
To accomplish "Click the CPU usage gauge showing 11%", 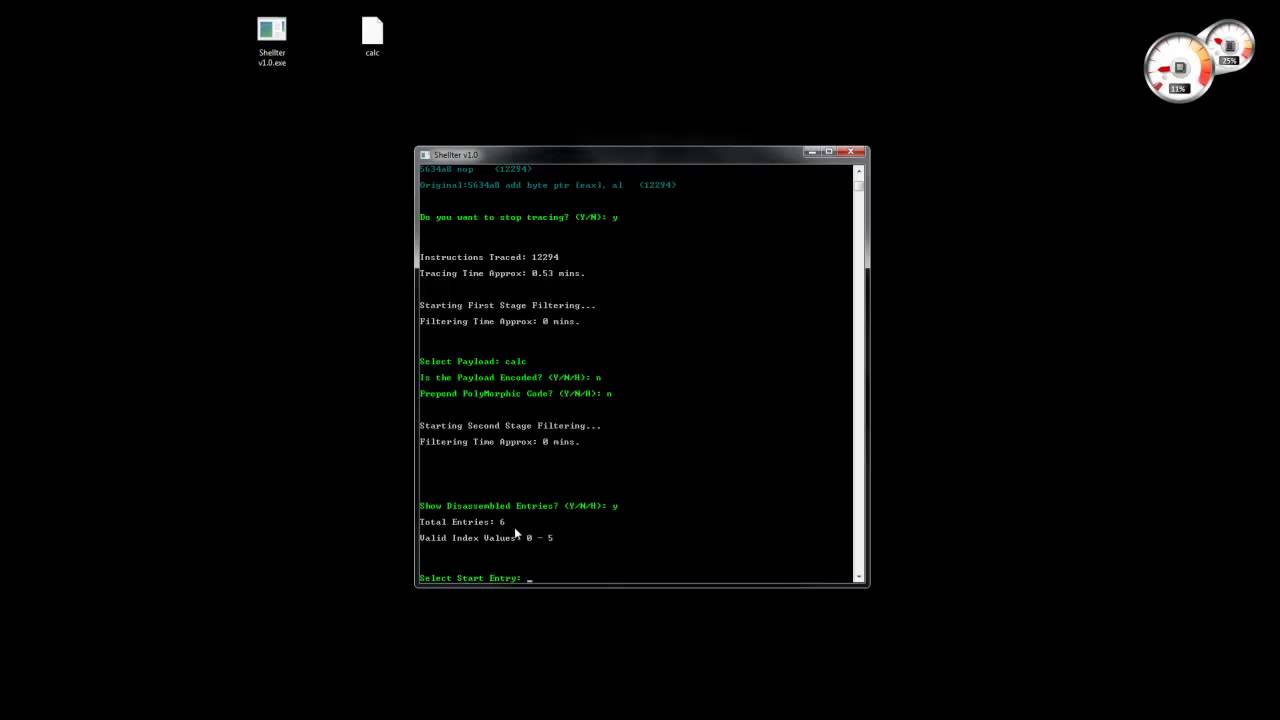I will click(x=1179, y=68).
